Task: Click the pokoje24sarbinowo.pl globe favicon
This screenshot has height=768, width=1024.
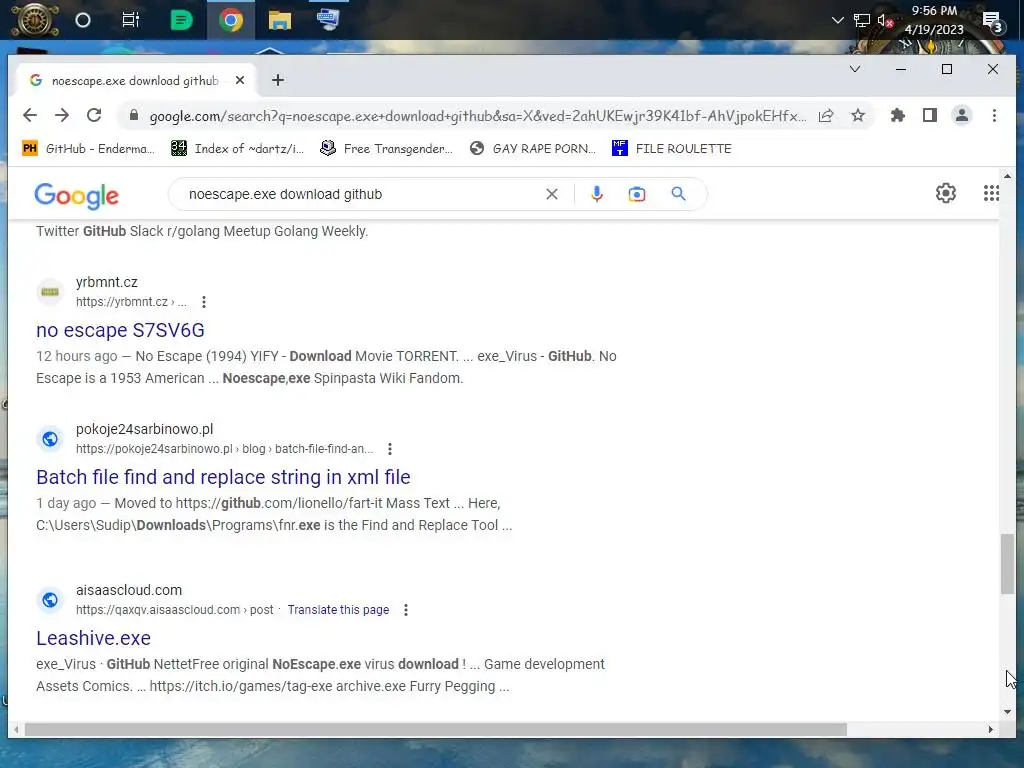Action: click(x=50, y=439)
